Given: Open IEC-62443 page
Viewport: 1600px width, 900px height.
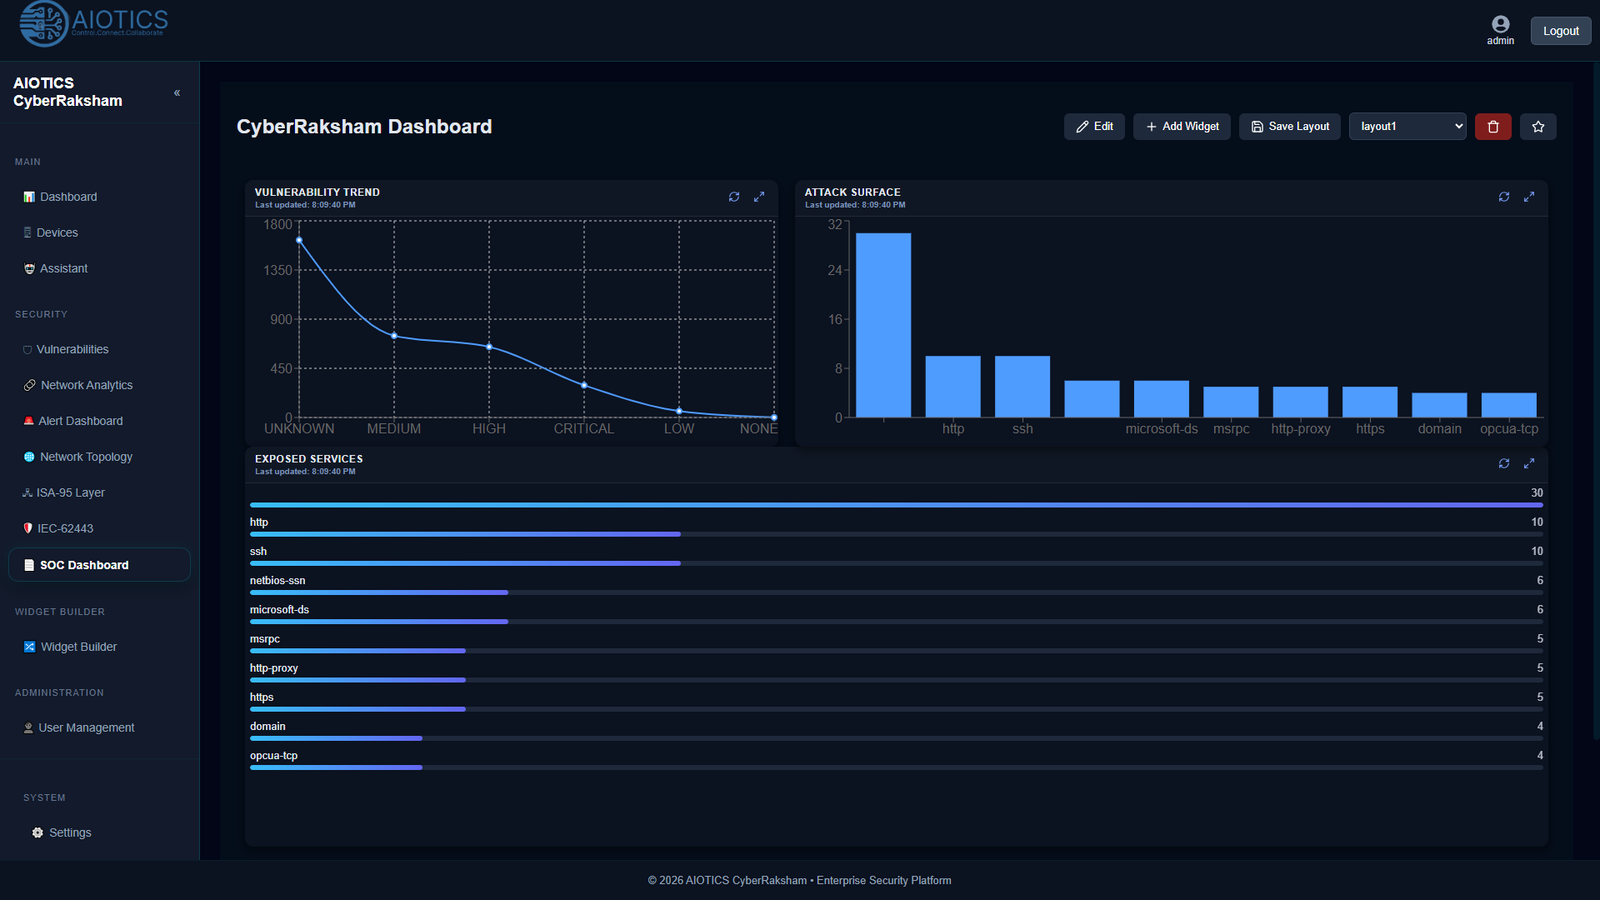Looking at the screenshot, I should click(x=100, y=529).
